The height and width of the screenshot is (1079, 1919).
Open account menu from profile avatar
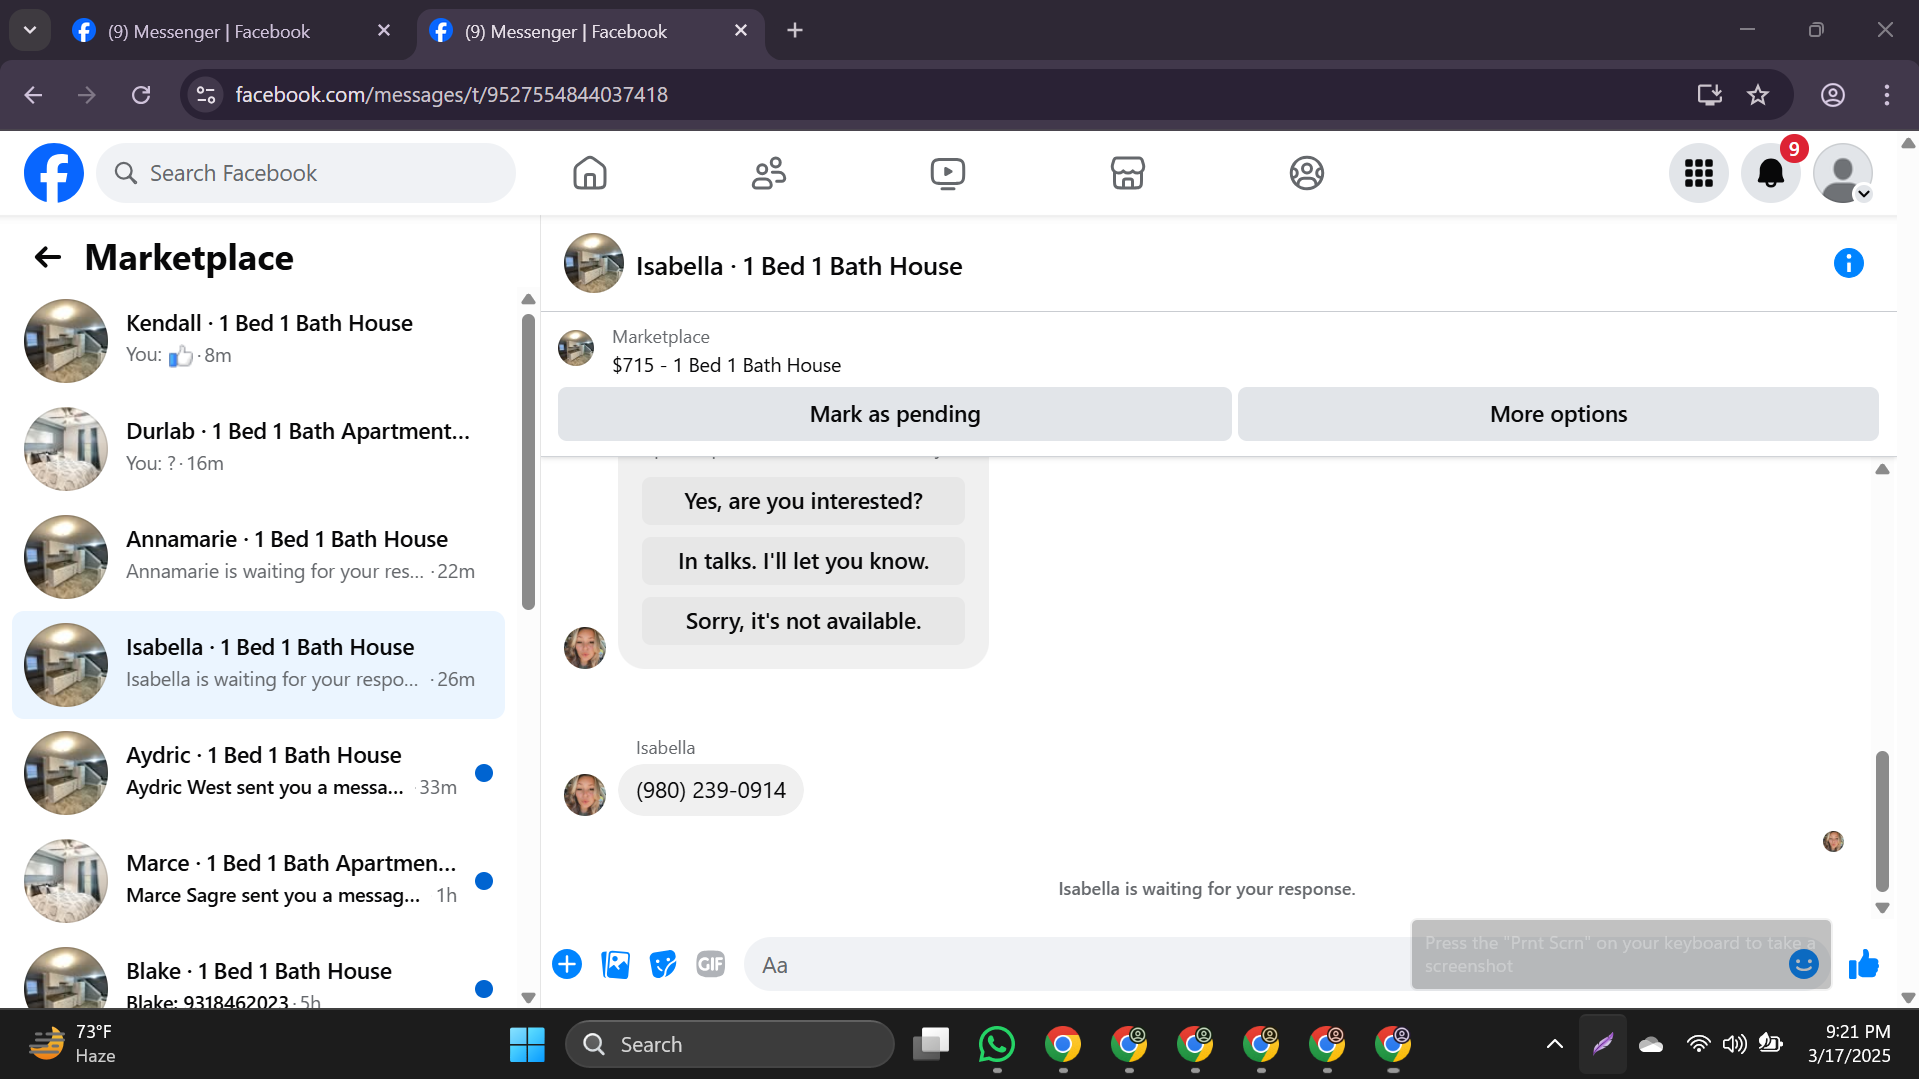pyautogui.click(x=1843, y=173)
